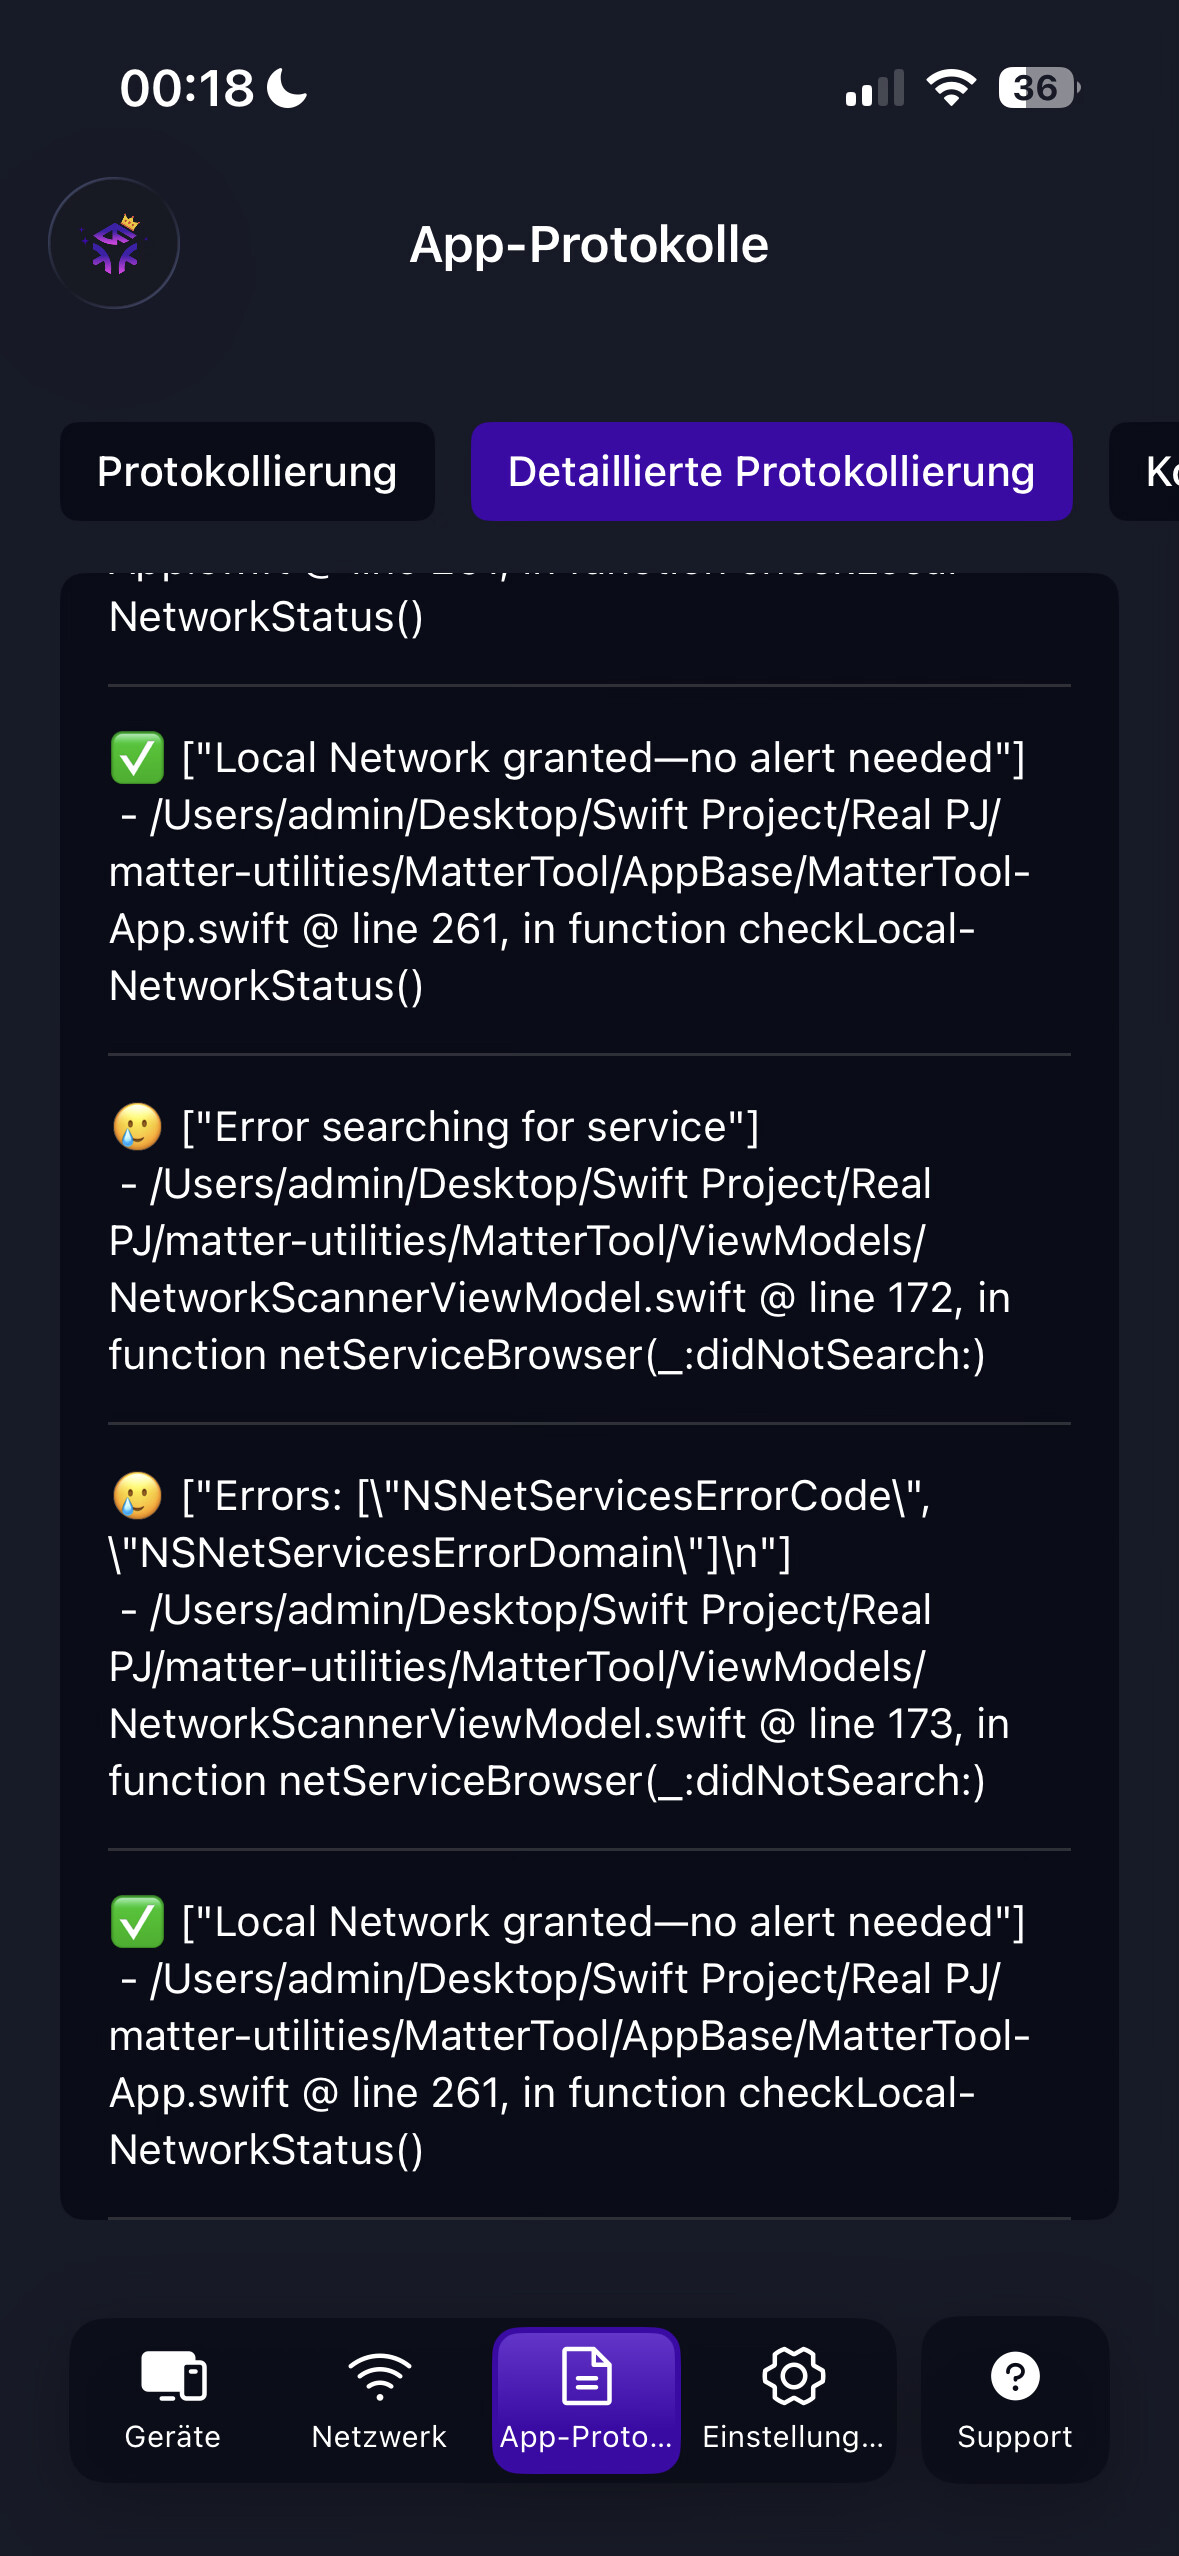Select the App-Protokolle document icon
This screenshot has width=1179, height=2556.
coord(586,2376)
